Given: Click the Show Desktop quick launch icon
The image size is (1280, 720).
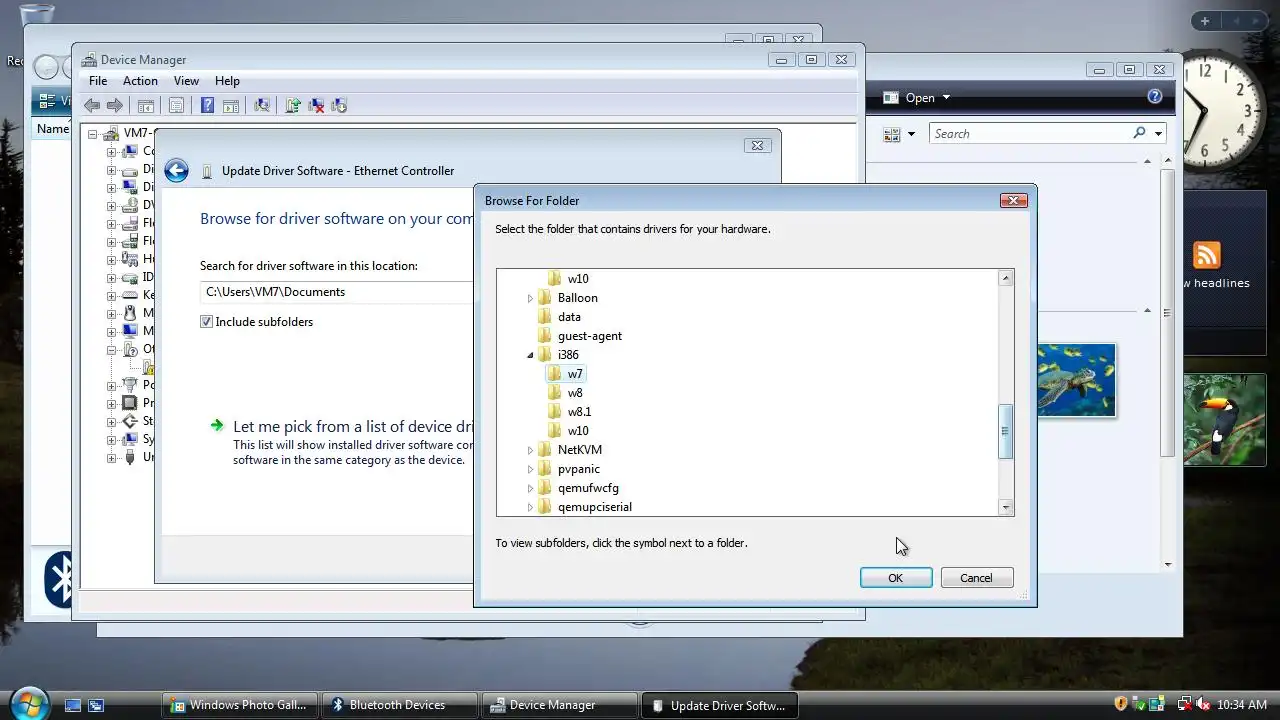Looking at the screenshot, I should click(73, 705).
